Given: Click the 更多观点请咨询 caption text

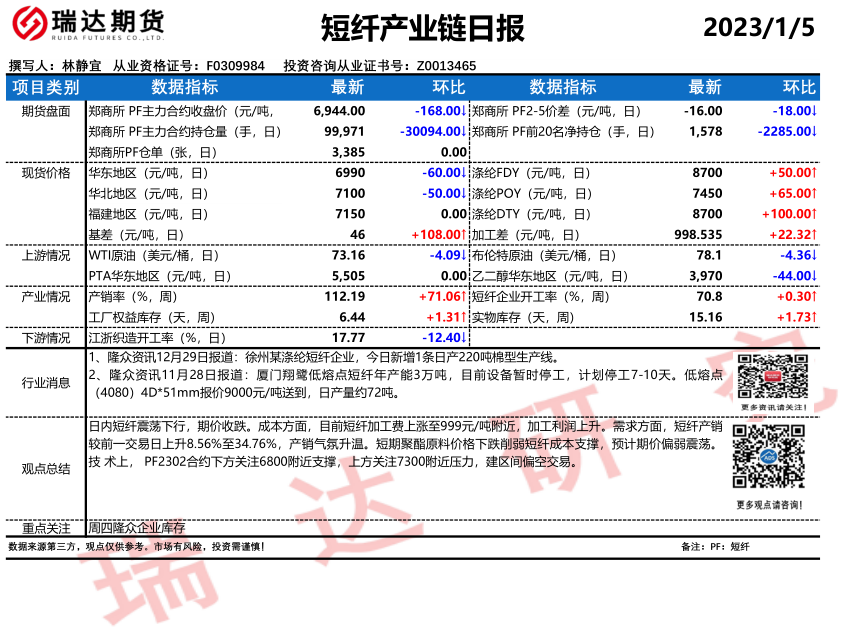Looking at the screenshot, I should [768, 505].
